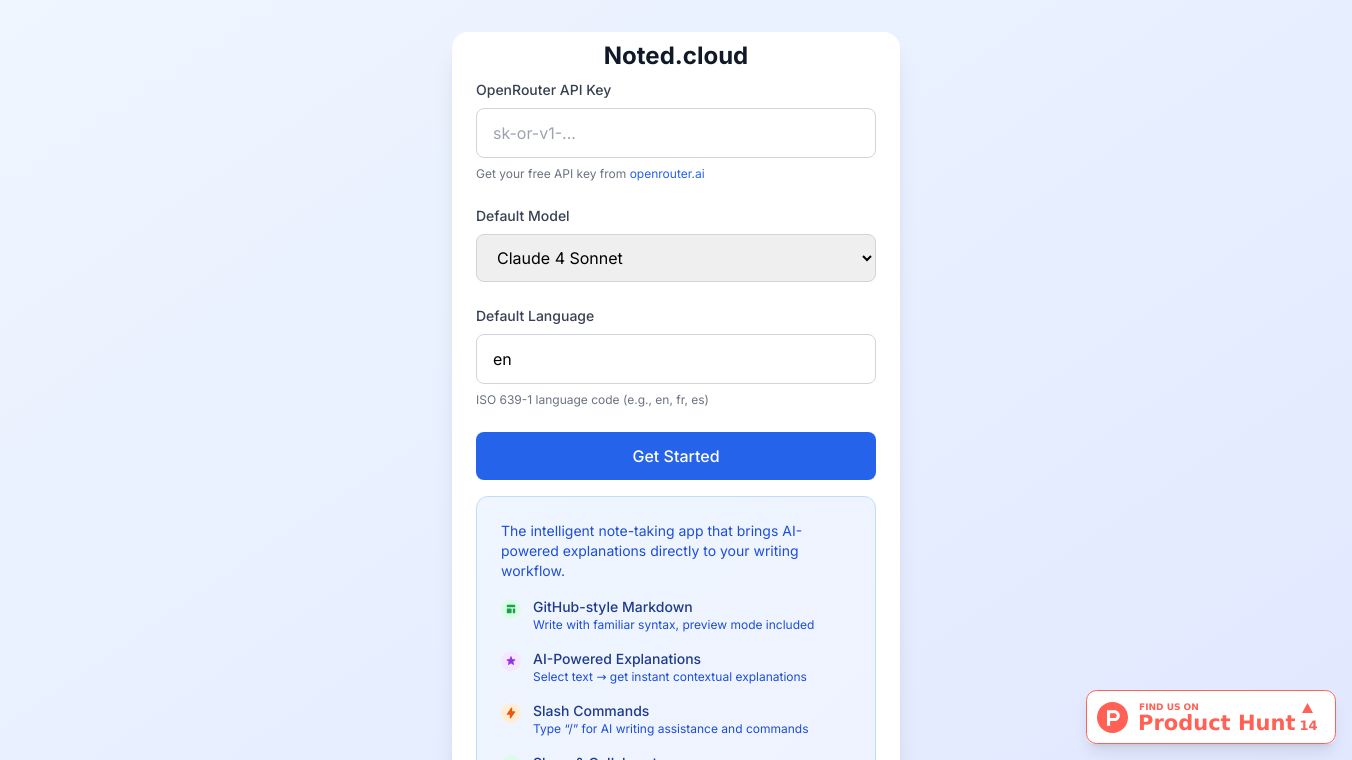Click the "Default Language" label
Screen dimensions: 1352x760
tap(535, 316)
